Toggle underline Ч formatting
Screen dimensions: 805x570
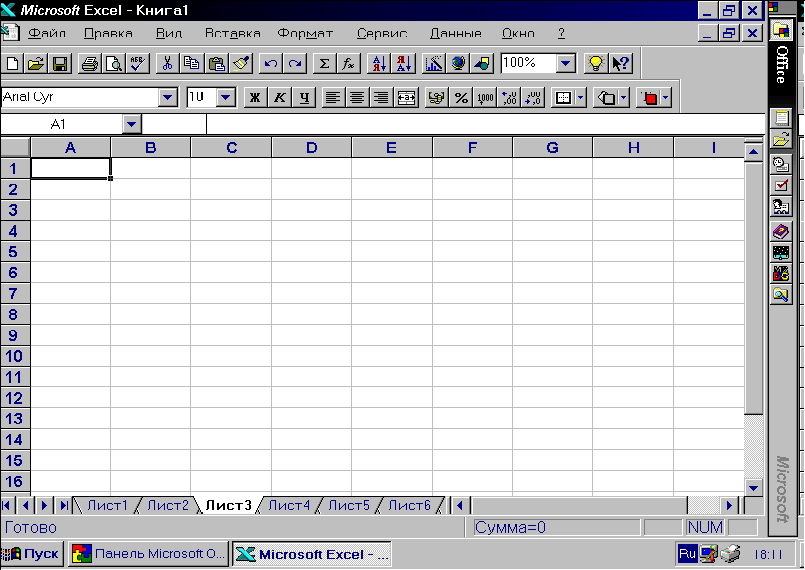click(304, 98)
